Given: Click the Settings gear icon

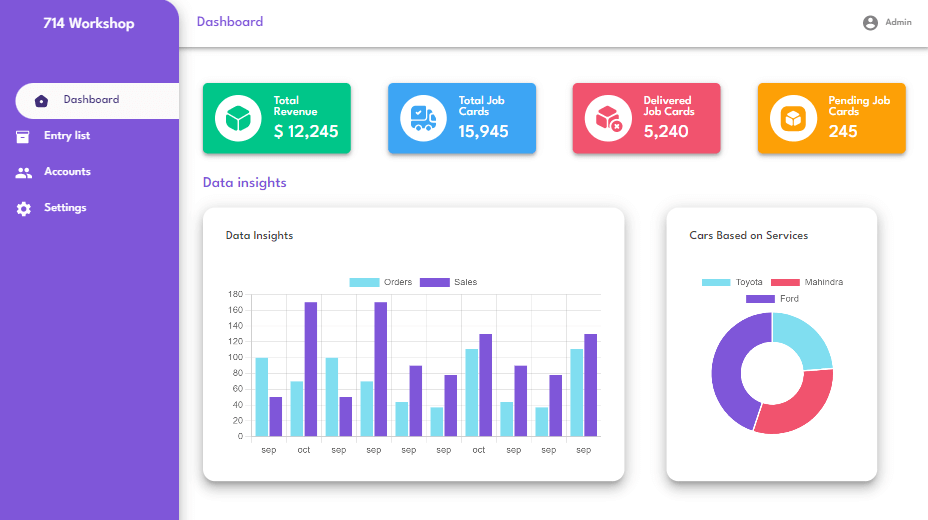Looking at the screenshot, I should (23, 208).
